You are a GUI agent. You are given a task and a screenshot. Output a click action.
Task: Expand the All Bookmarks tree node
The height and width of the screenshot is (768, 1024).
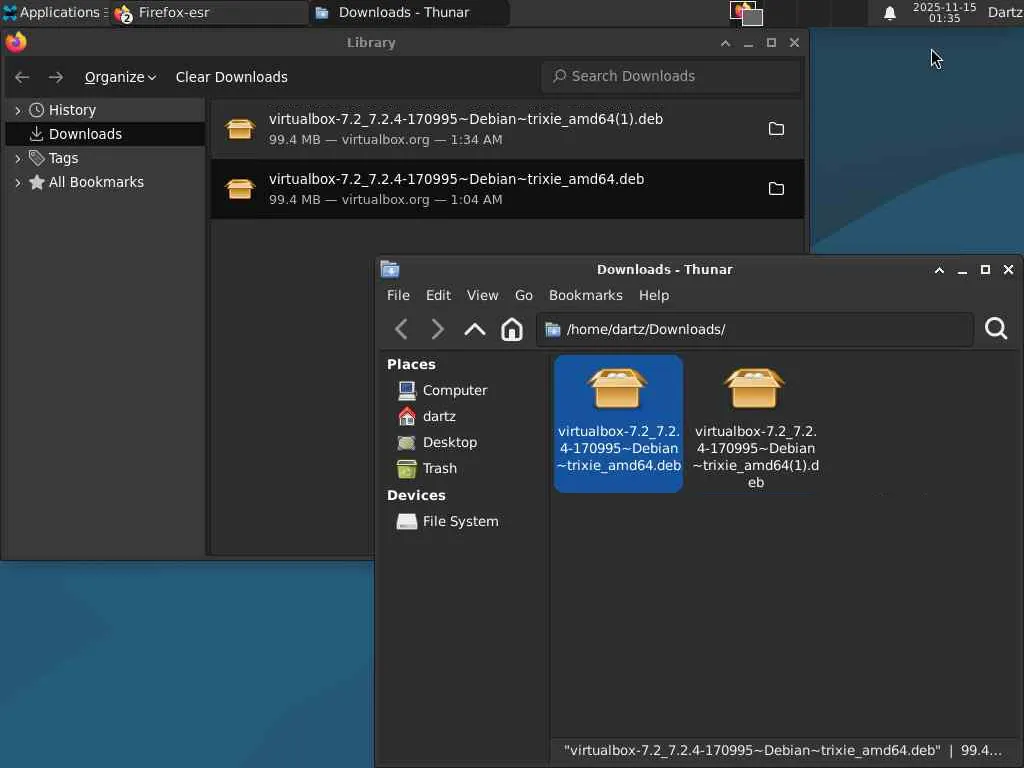(18, 182)
